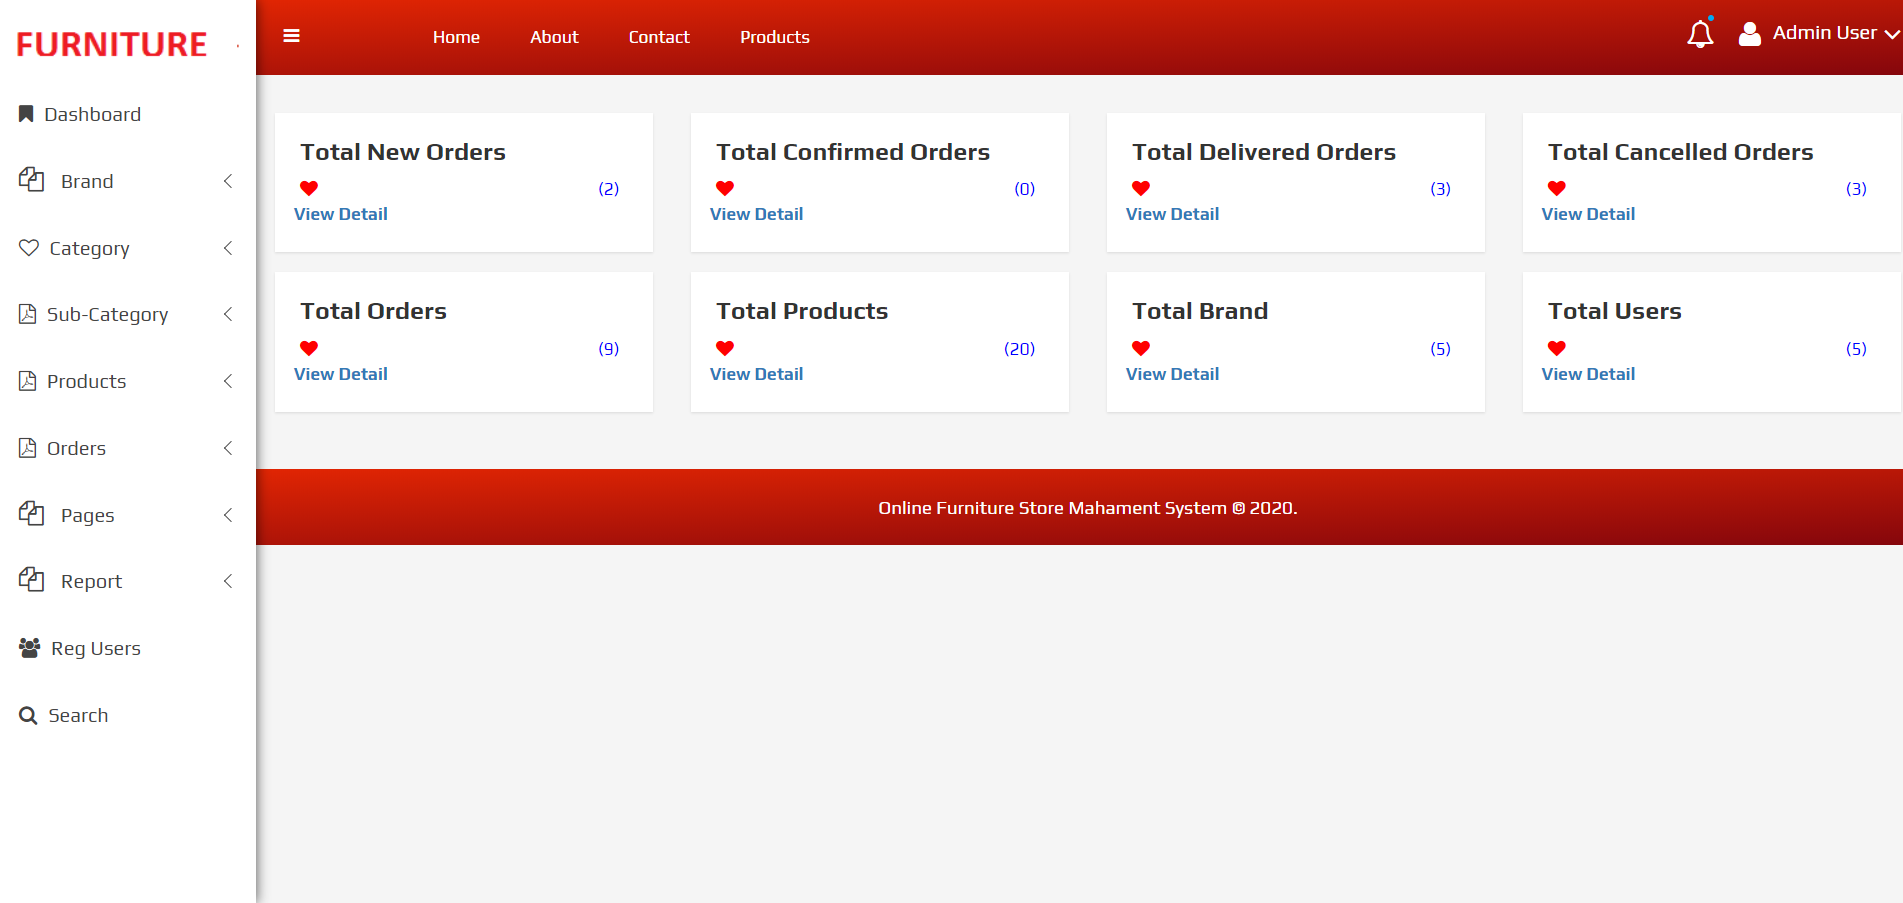
Task: Expand the Brand sidebar chevron
Action: click(228, 181)
